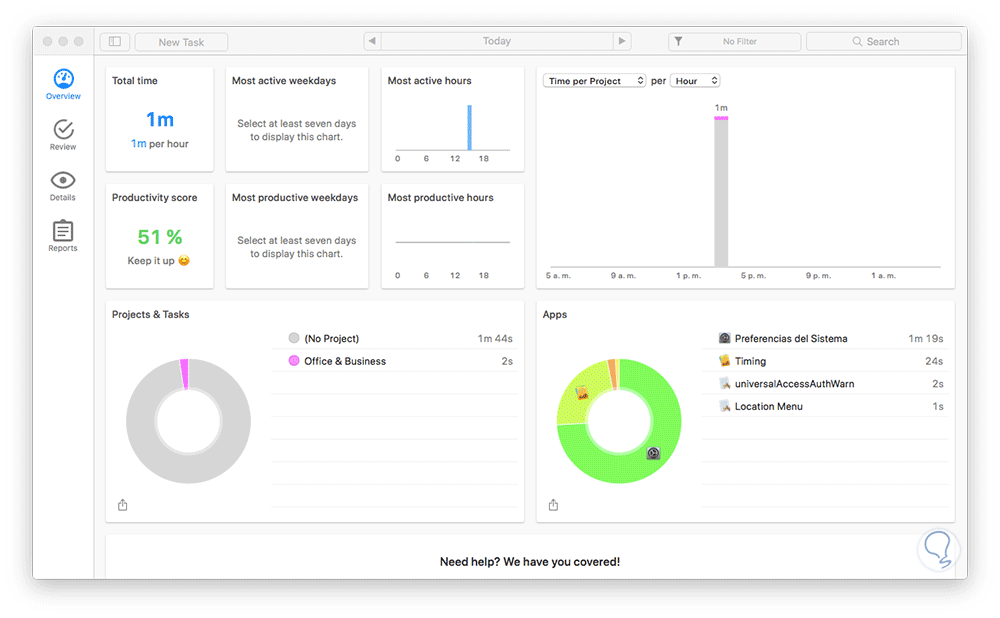Select the Preferencias del Sistema app row
This screenshot has width=1000, height=618.
pos(825,339)
